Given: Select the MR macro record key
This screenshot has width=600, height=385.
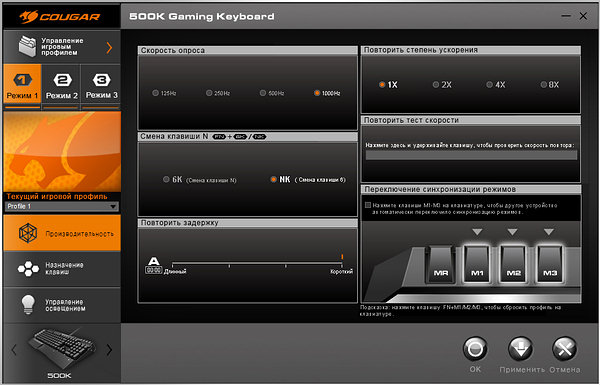Looking at the screenshot, I should coord(441,264).
